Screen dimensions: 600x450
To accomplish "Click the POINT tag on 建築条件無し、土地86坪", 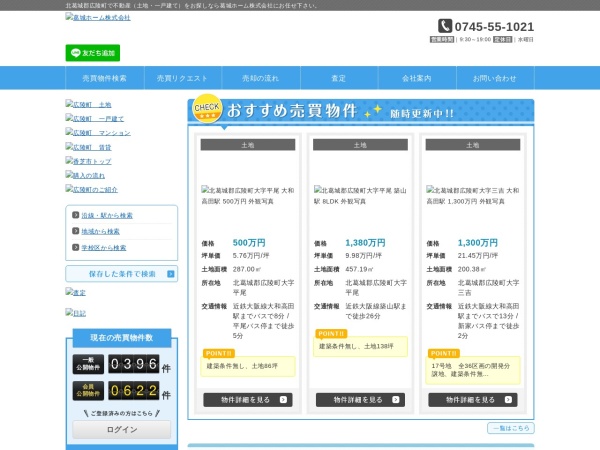I will (218, 353).
